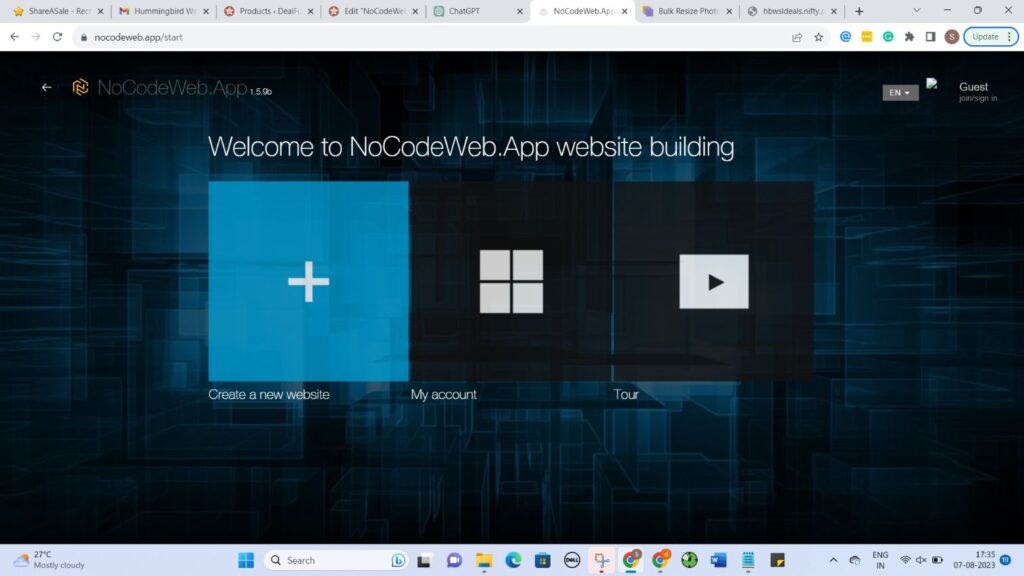Open Task View in the taskbar
The image size is (1024, 576).
[424, 560]
